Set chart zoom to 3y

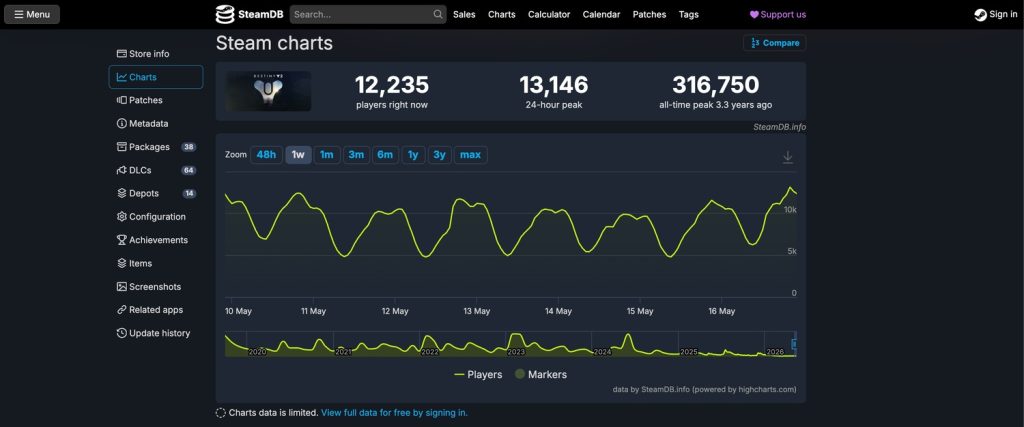440,155
